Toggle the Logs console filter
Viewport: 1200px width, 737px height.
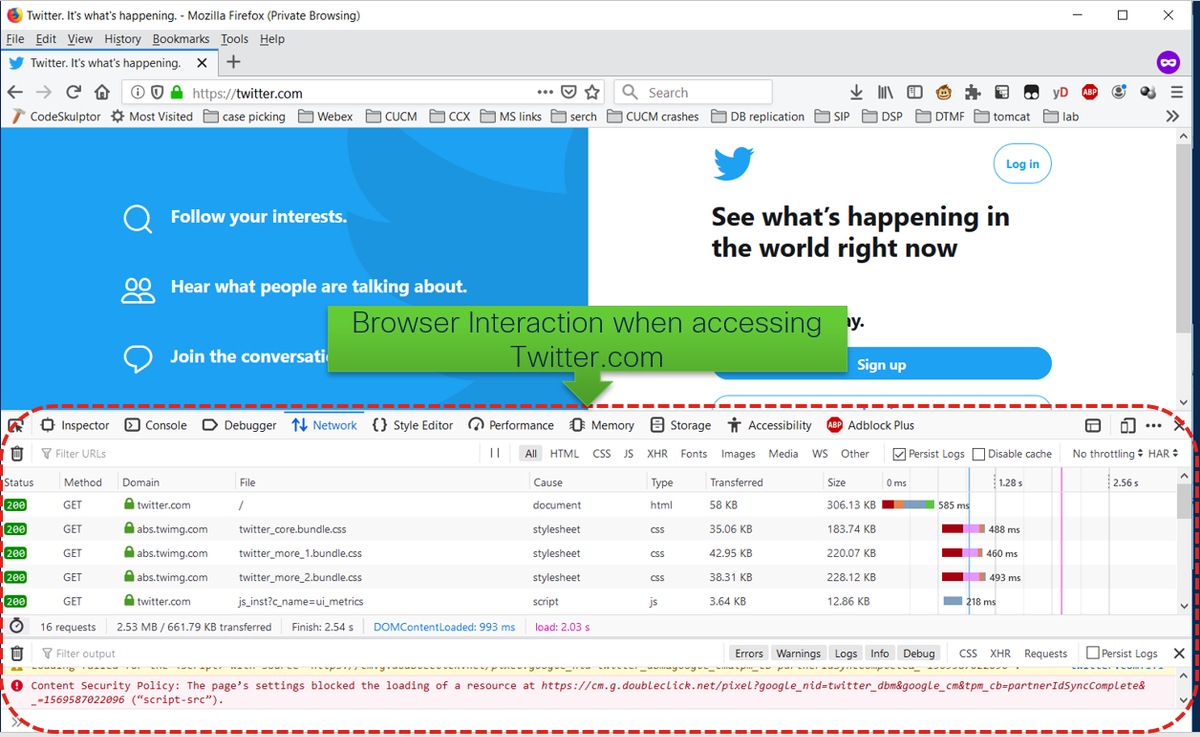tap(846, 653)
